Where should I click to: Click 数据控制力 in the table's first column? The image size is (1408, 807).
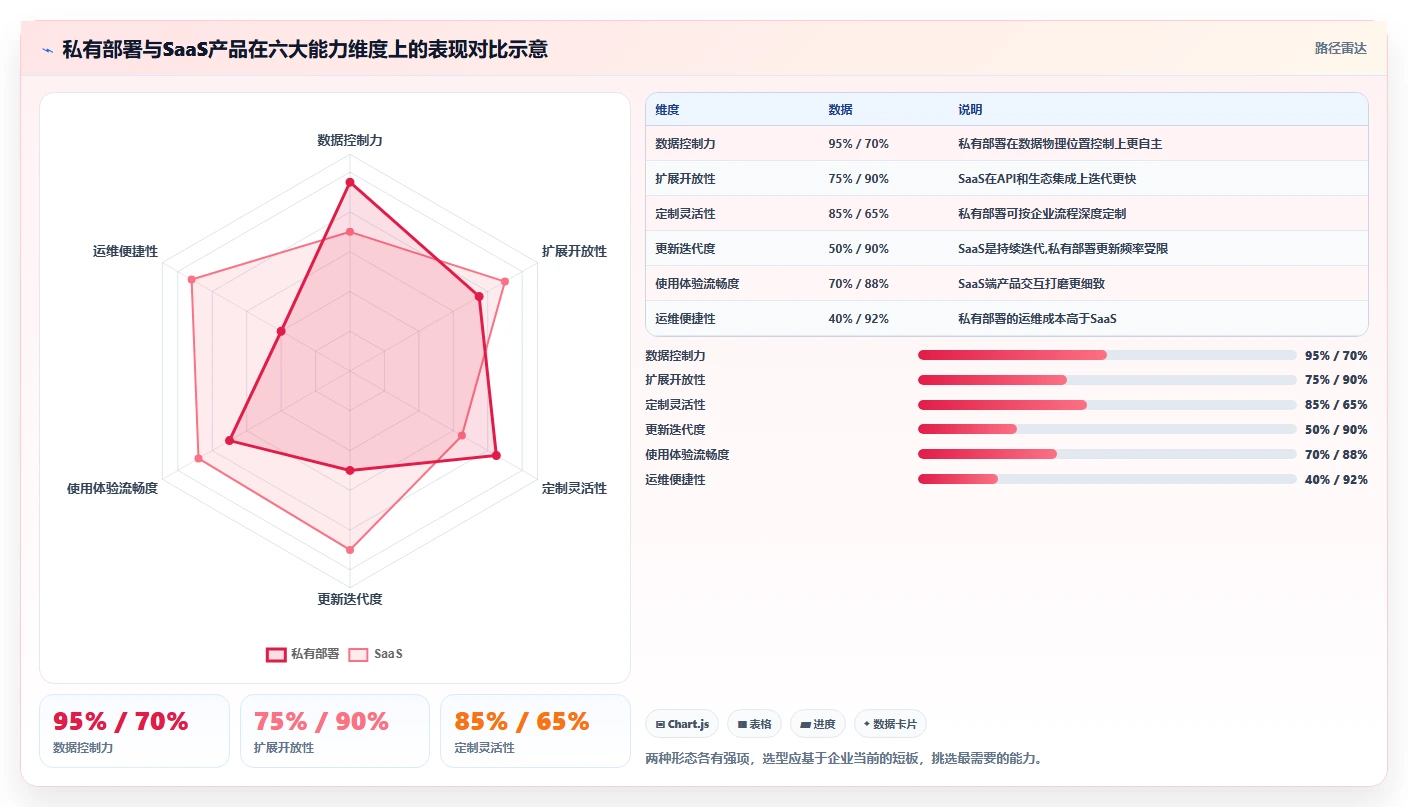click(x=685, y=144)
